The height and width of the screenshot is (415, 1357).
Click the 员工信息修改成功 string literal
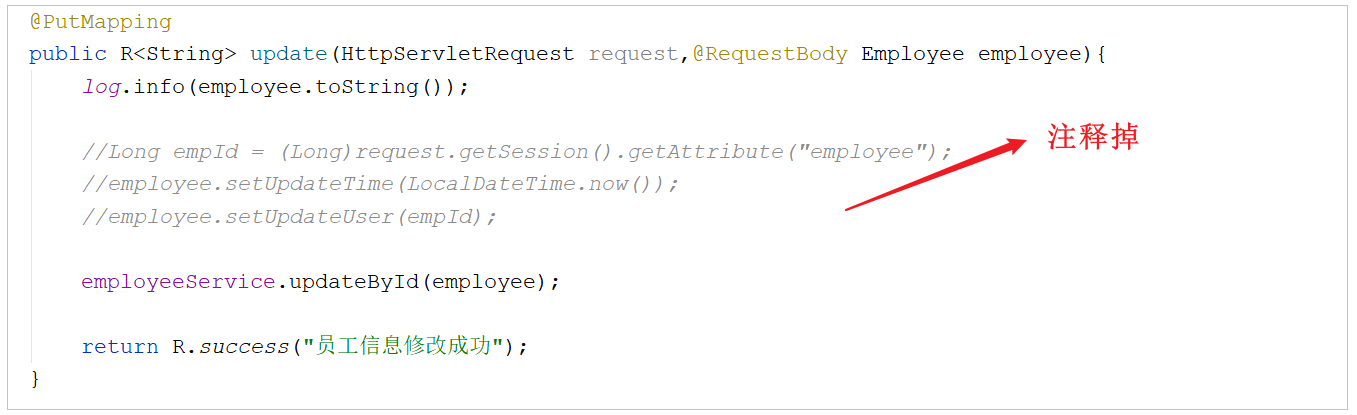(408, 347)
